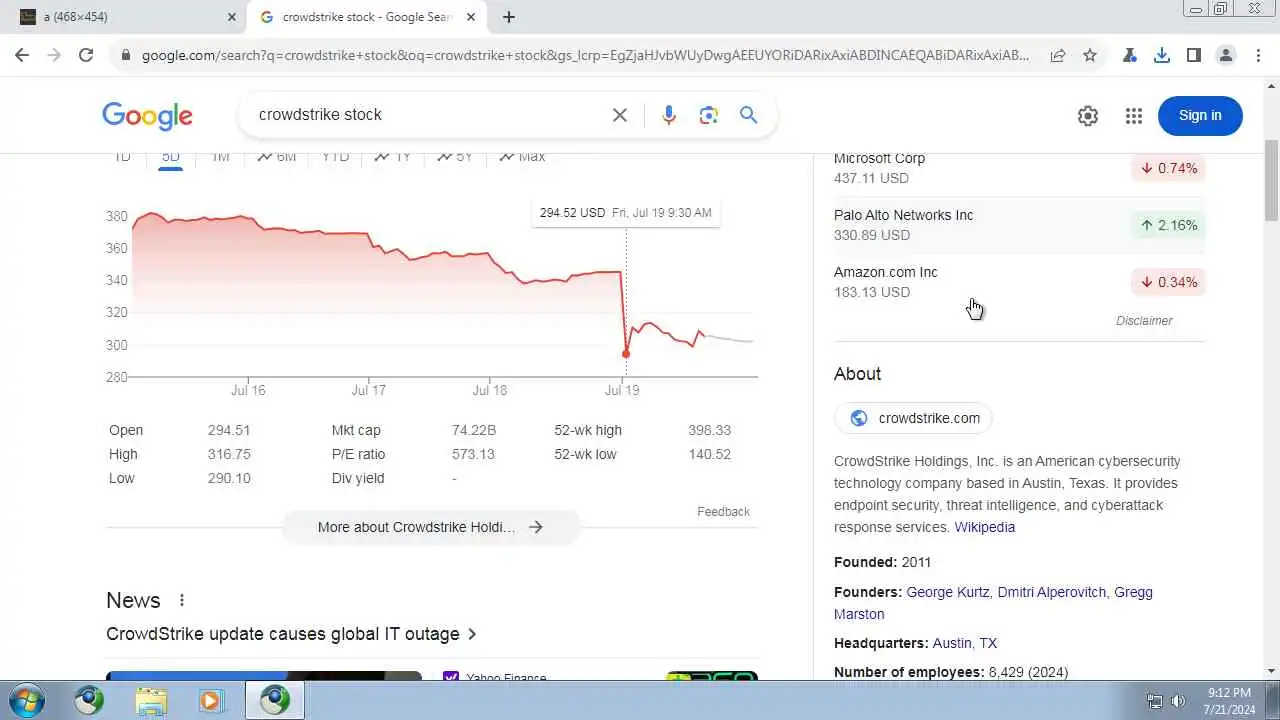
Task: Select the Max chart range
Action: point(522,157)
